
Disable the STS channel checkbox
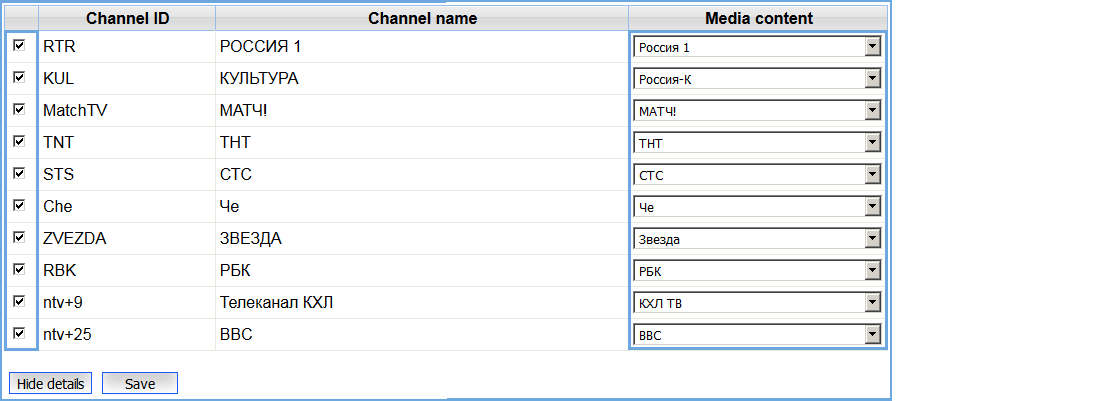[x=20, y=173]
